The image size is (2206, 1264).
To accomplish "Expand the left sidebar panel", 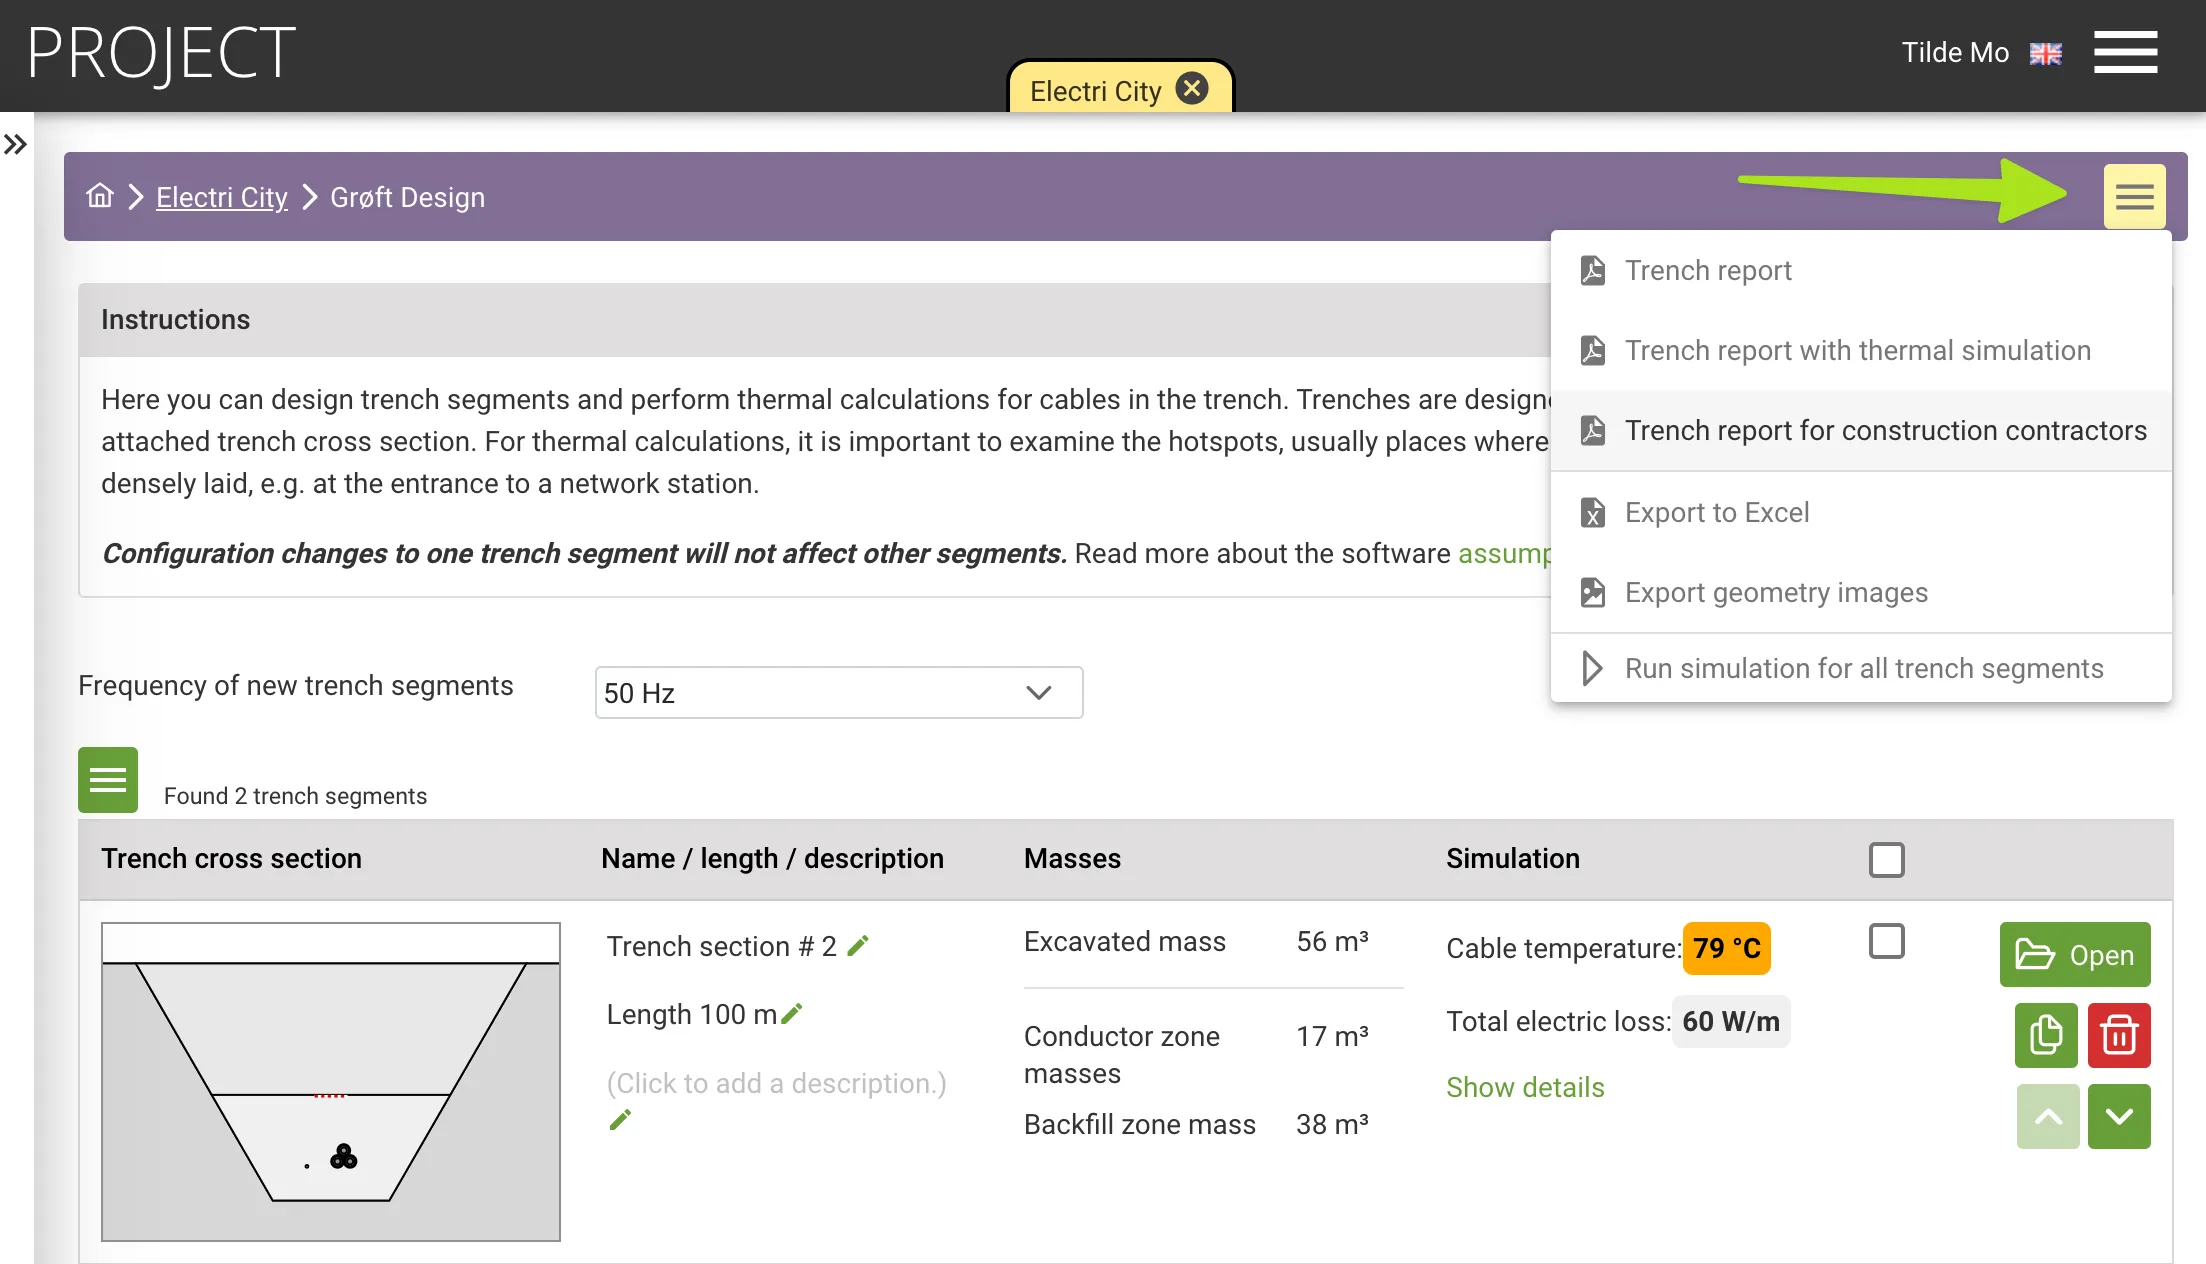I will tap(15, 145).
